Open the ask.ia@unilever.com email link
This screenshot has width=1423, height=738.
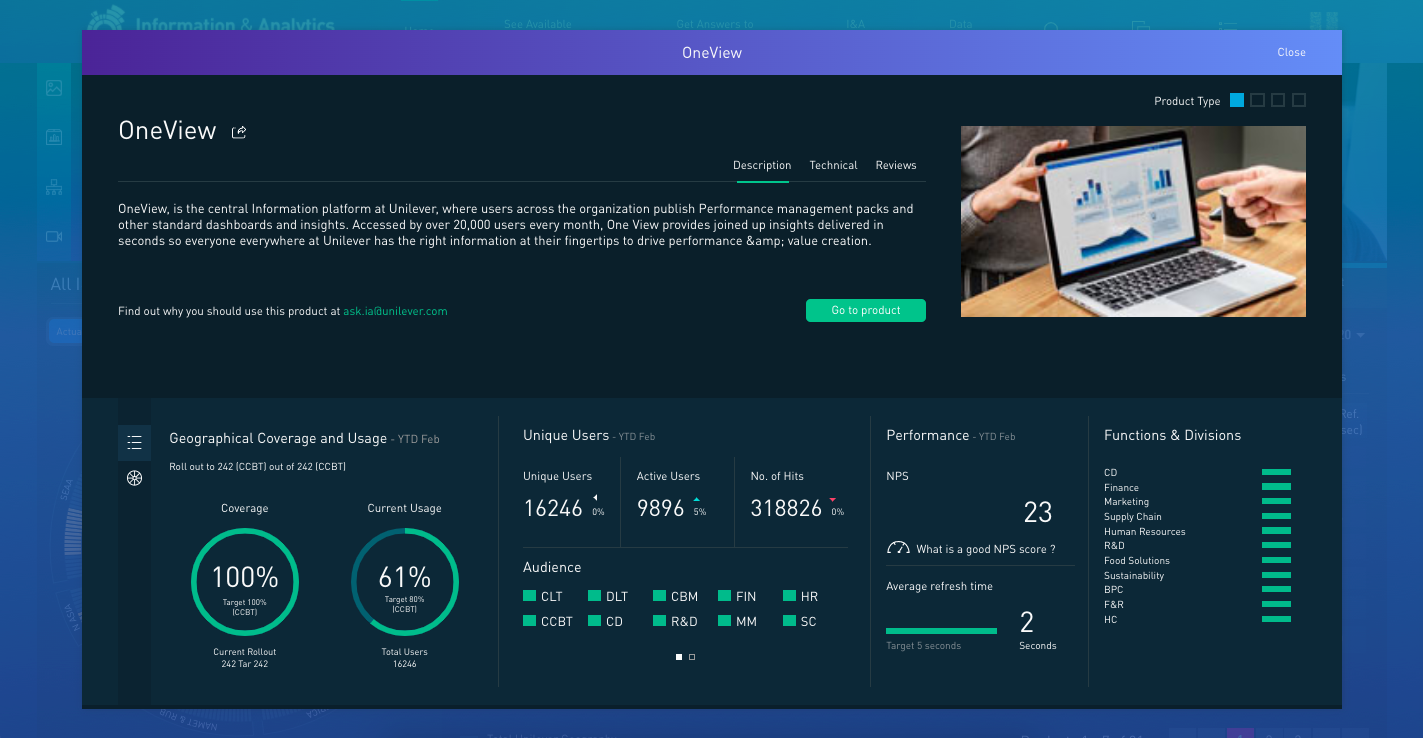396,311
